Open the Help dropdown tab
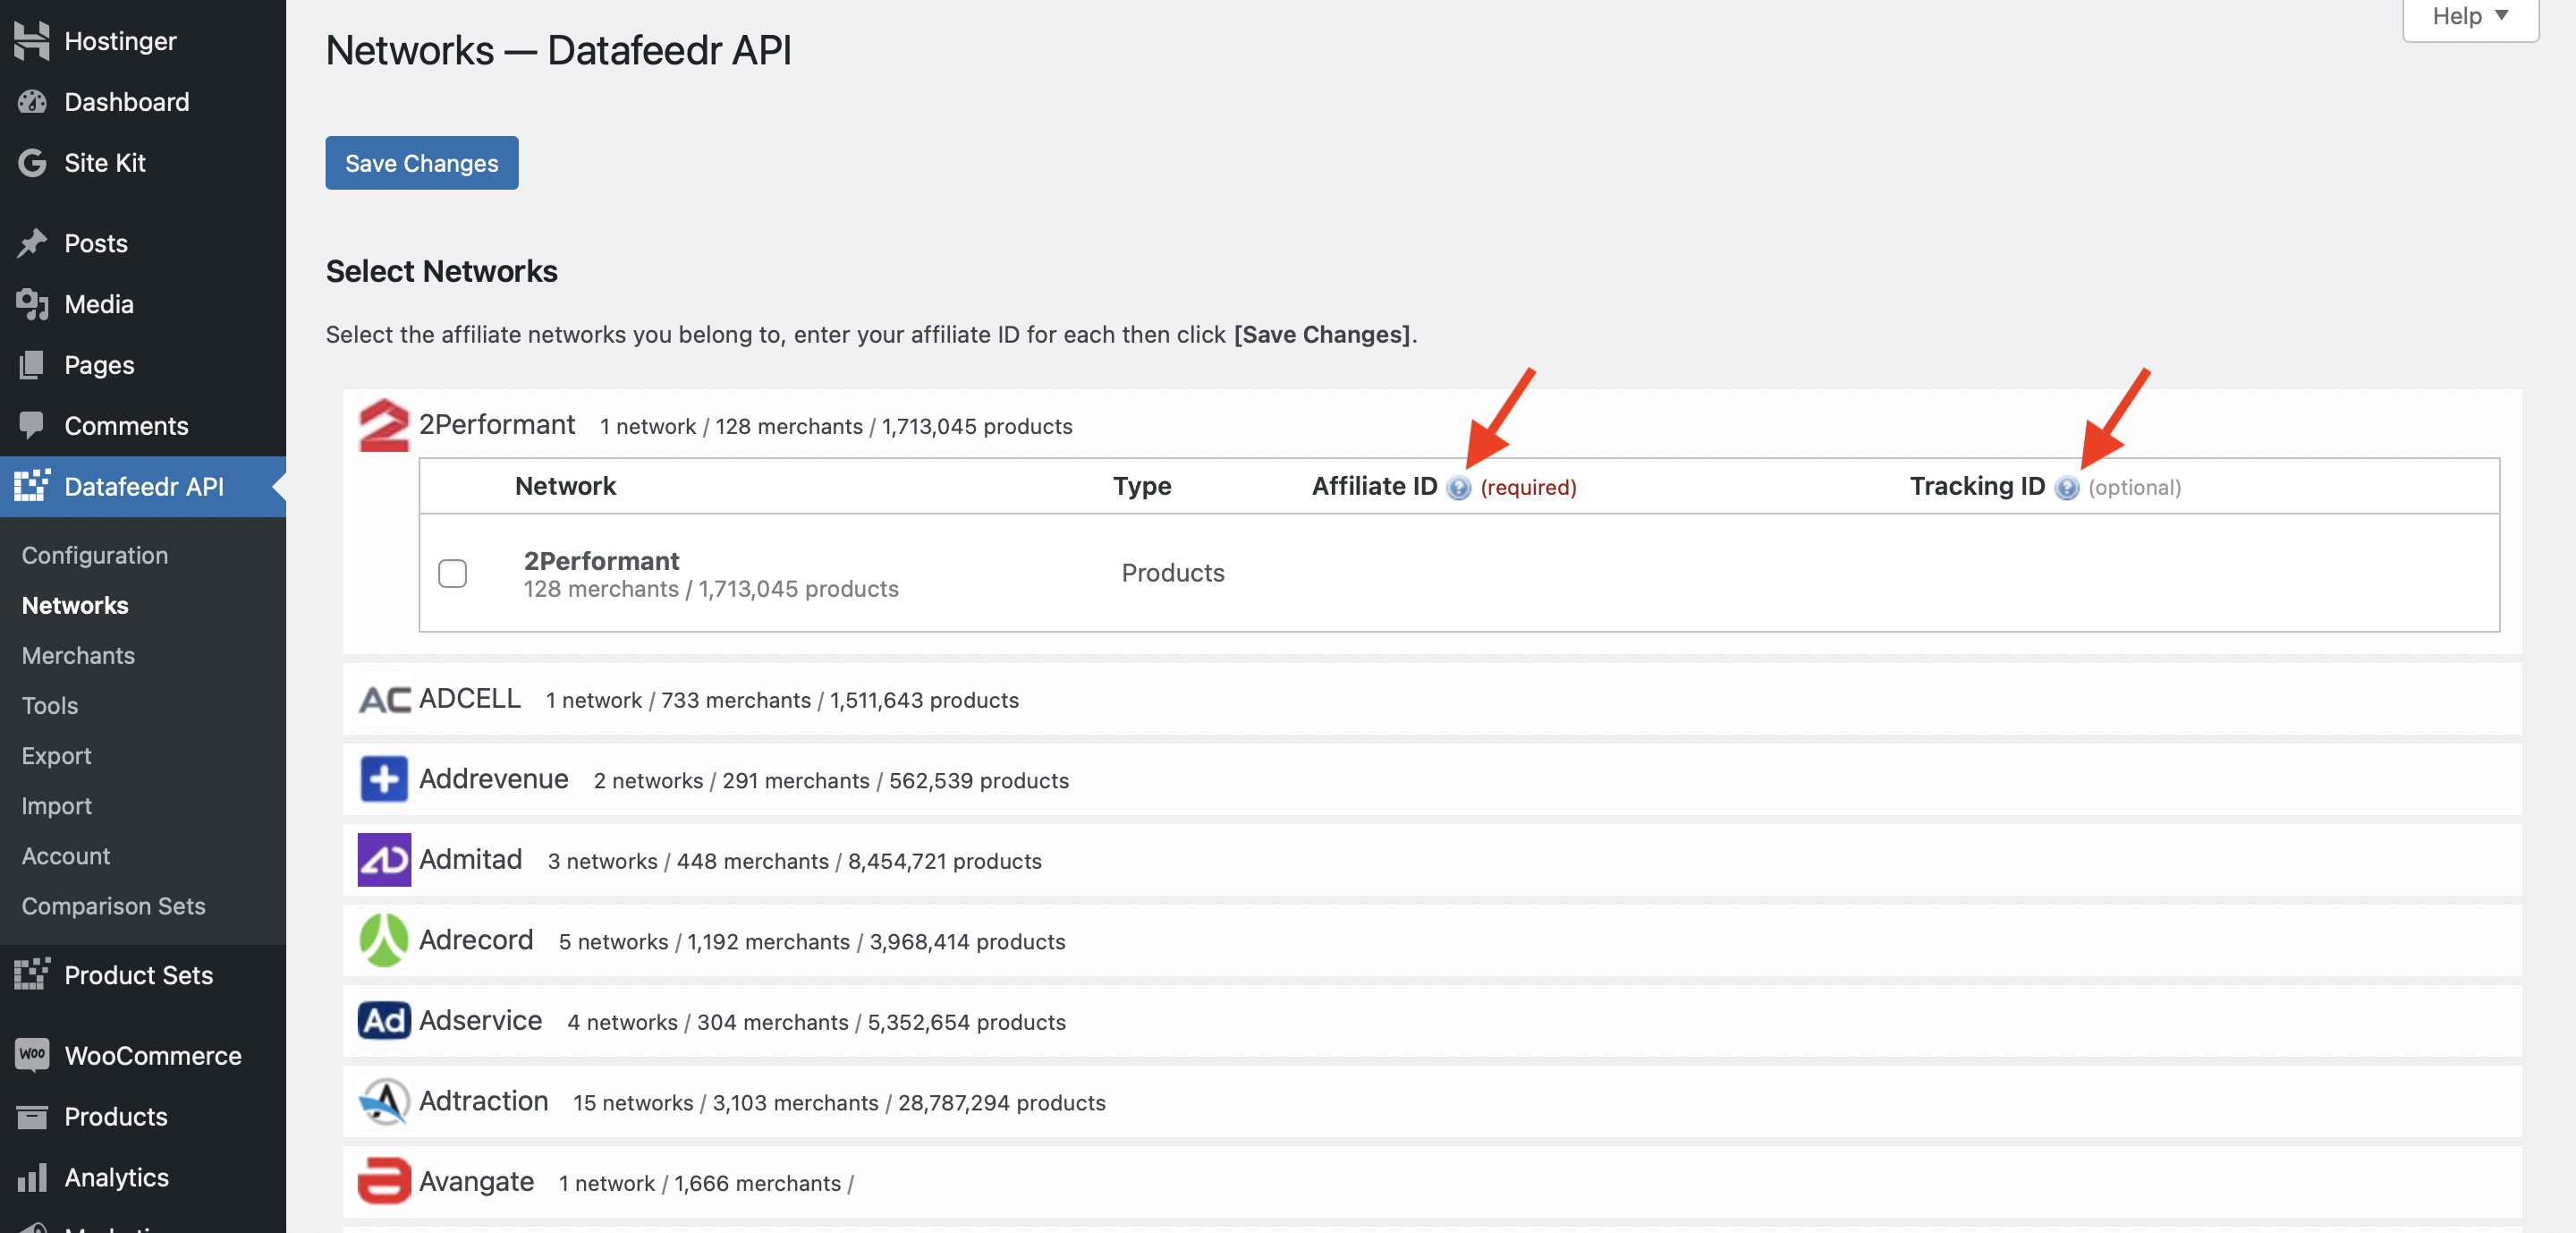Screen dimensions: 2576x1233 click(x=2470, y=17)
